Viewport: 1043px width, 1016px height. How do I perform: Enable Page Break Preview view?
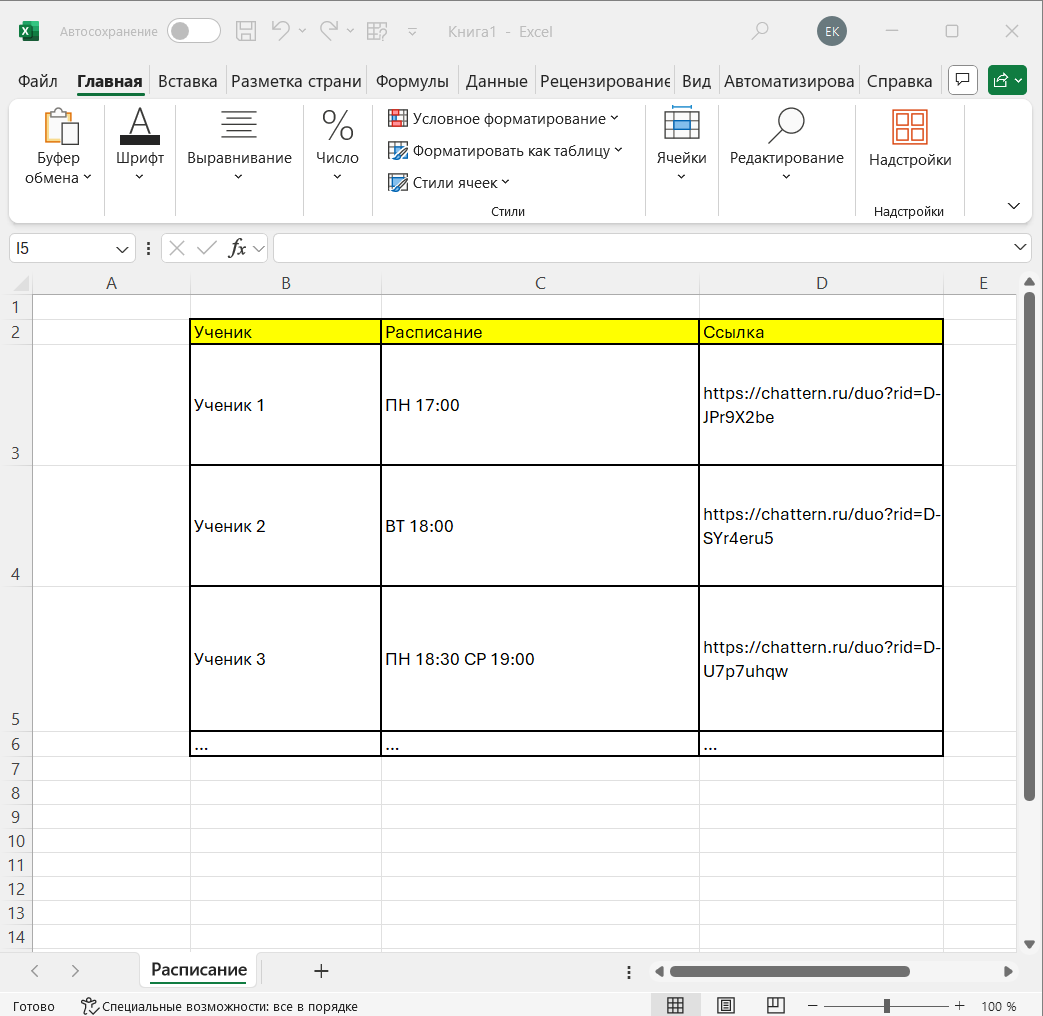(776, 1005)
